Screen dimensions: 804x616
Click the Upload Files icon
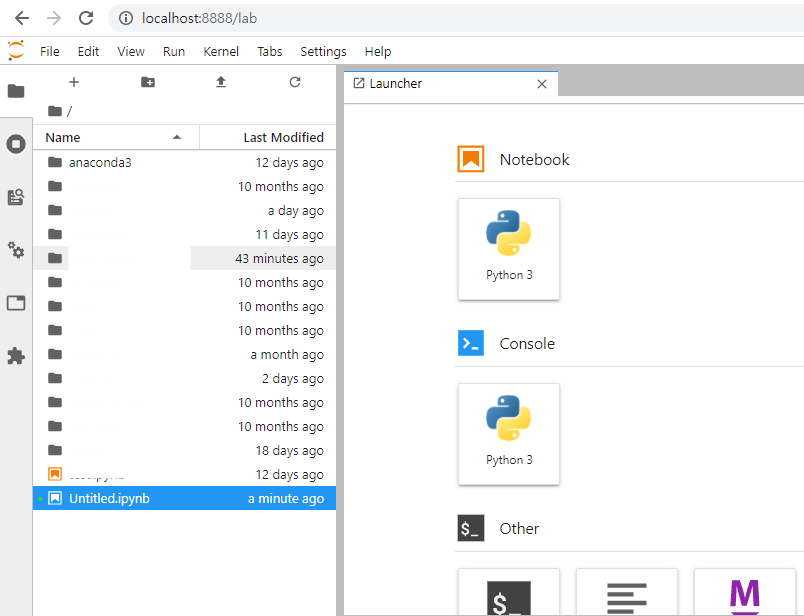[221, 82]
